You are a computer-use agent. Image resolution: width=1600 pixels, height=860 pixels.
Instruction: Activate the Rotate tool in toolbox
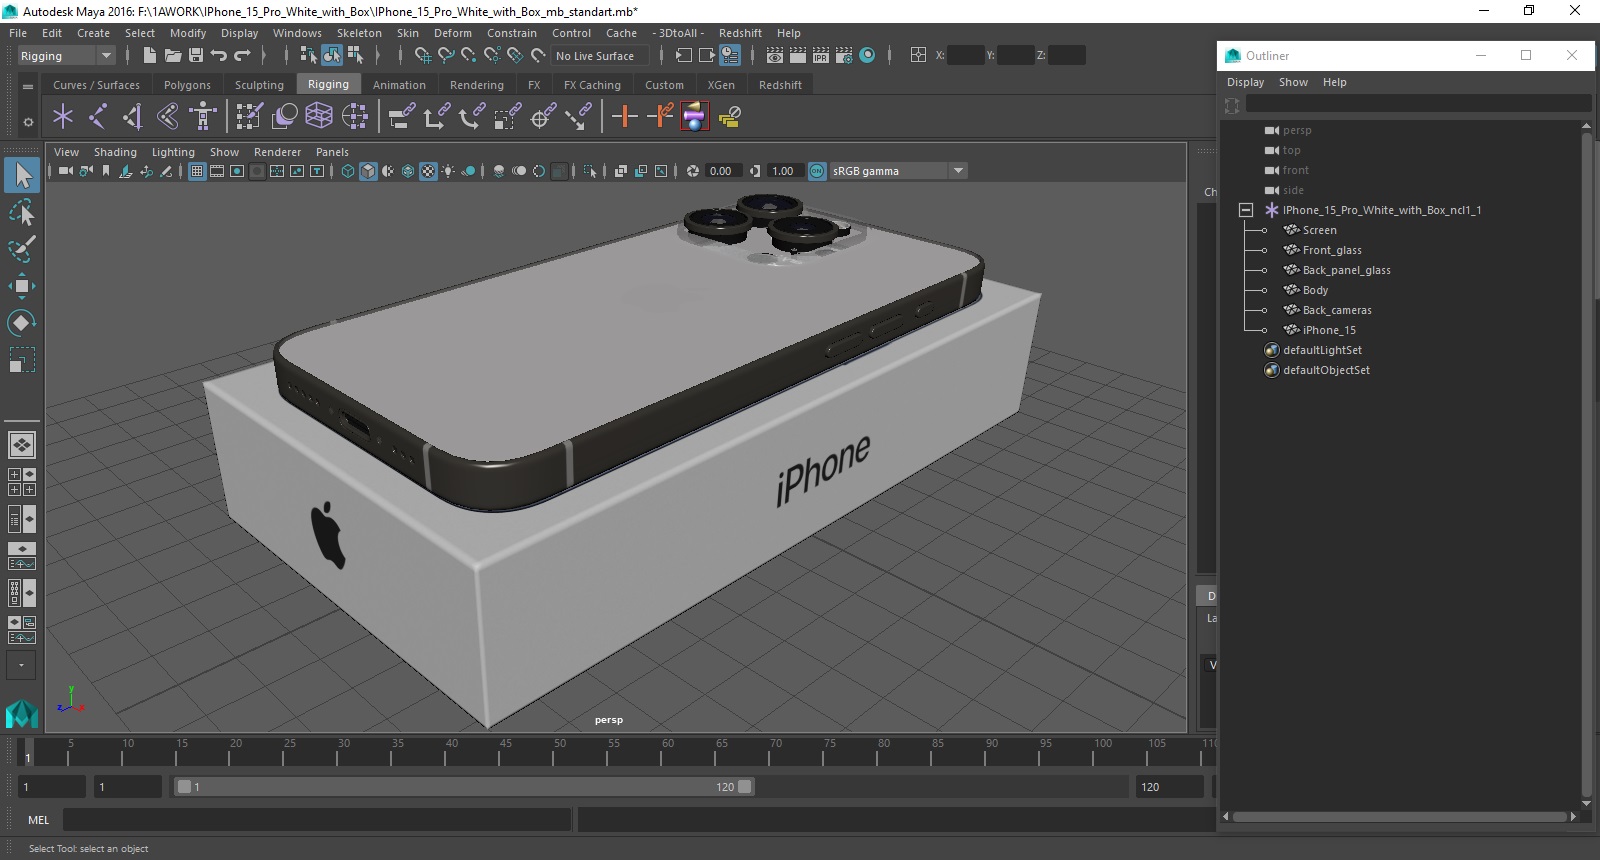[x=22, y=323]
